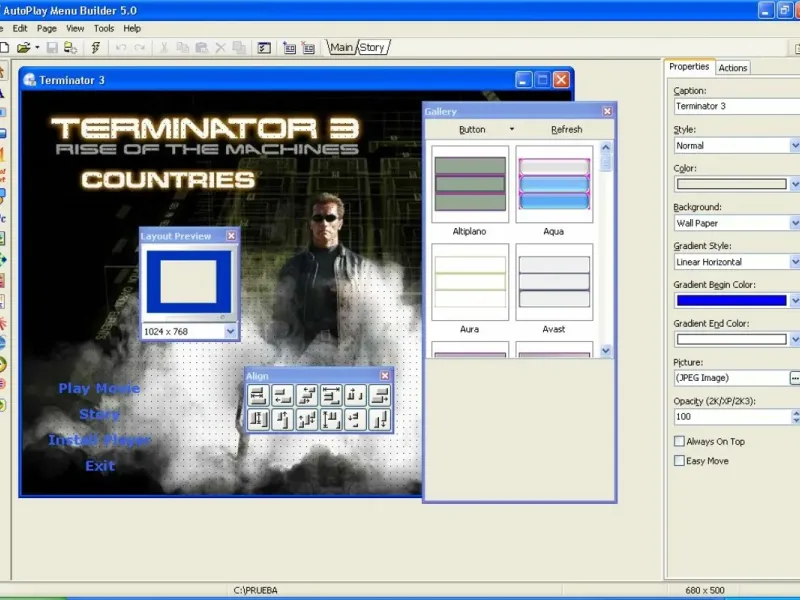Click the Picture browse ellipsis button

click(795, 378)
